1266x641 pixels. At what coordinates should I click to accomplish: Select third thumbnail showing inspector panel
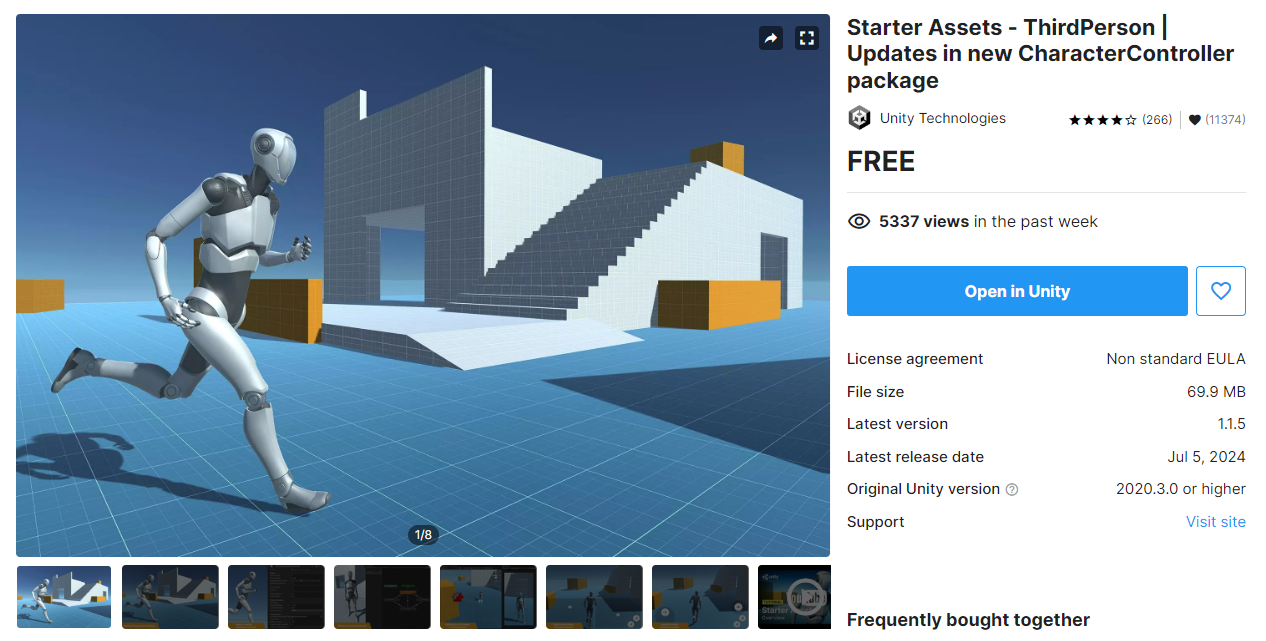(276, 597)
